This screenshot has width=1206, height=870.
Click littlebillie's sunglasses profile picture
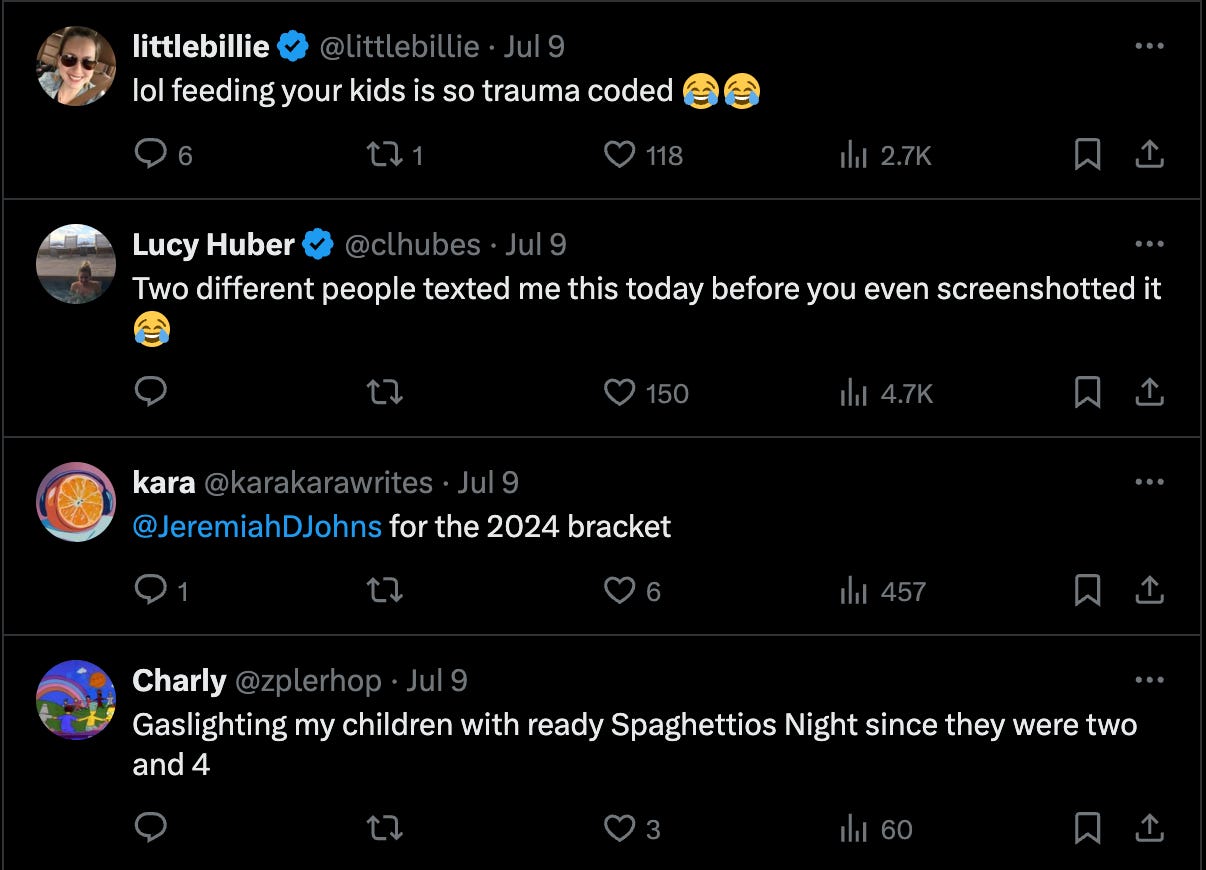pyautogui.click(x=76, y=66)
